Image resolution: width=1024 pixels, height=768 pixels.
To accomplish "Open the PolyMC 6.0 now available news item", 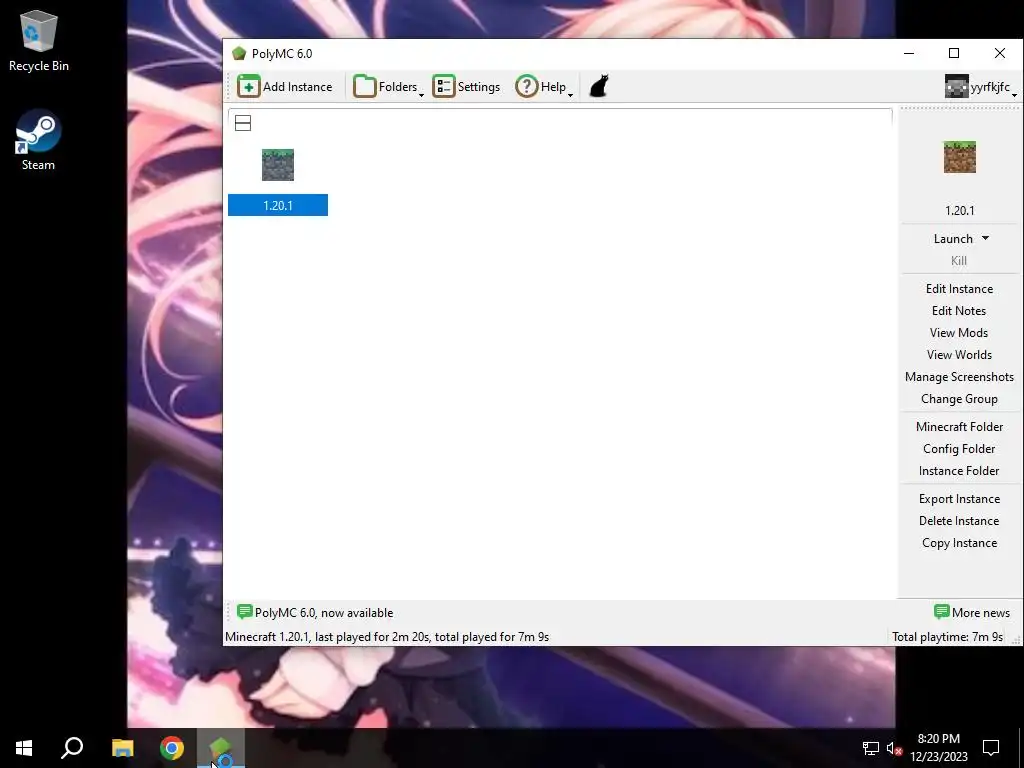I will [315, 613].
